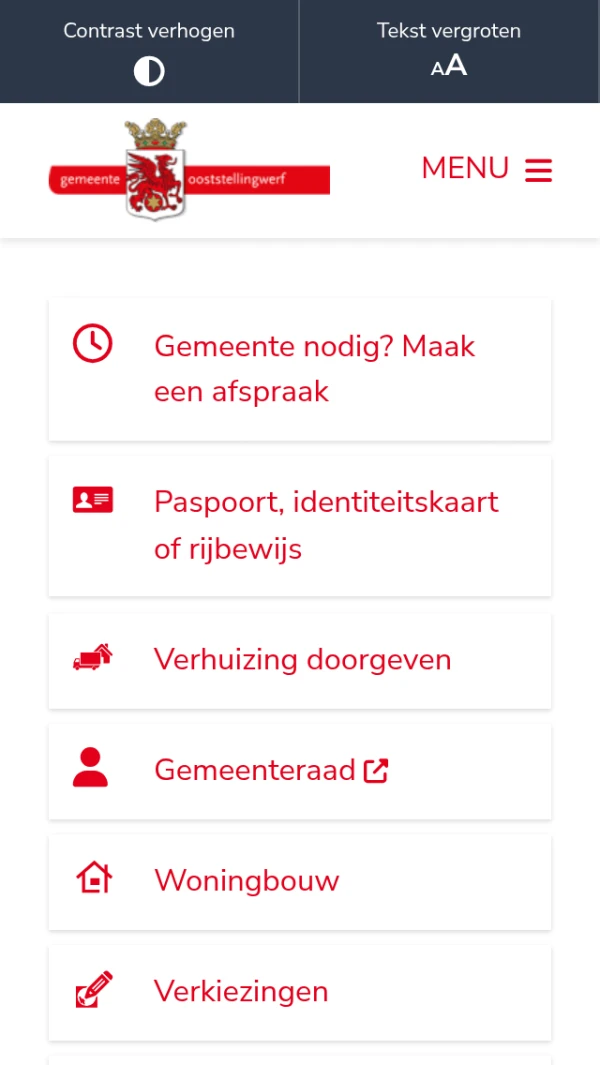Open the Gemeenteraad link
600x1065 pixels.
coord(254,770)
